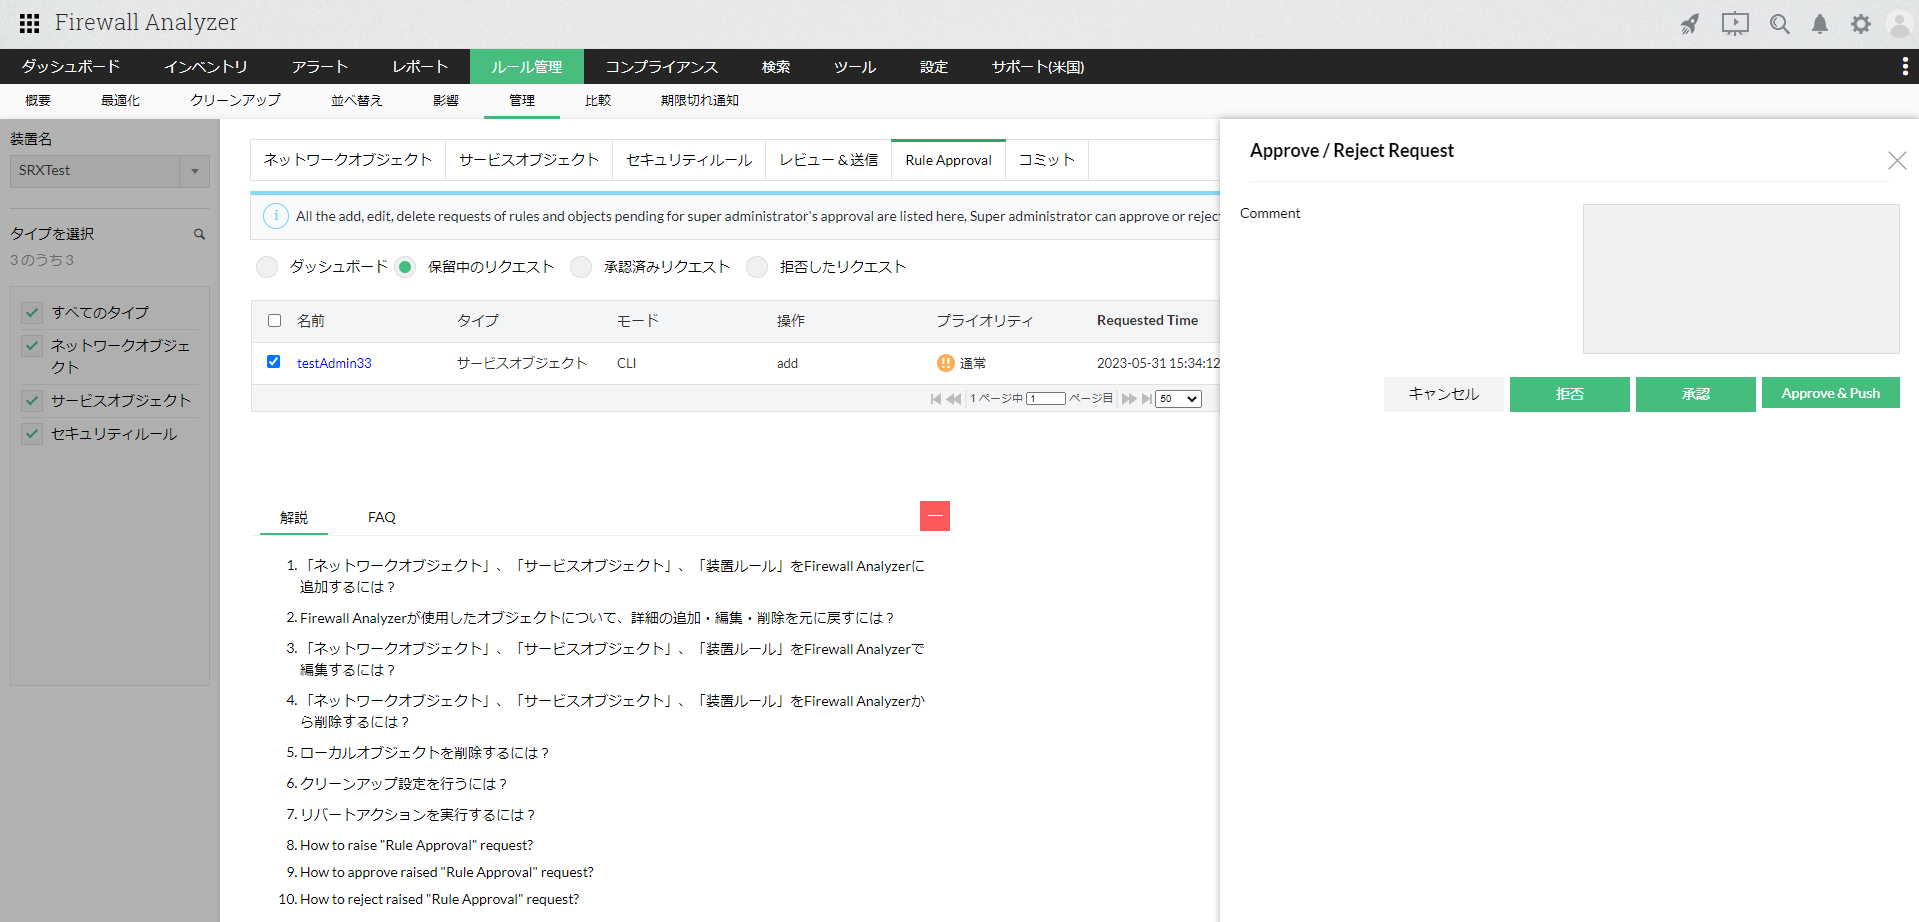Open the SRXTest device dropdown
Viewport: 1919px width, 922px height.
pyautogui.click(x=194, y=171)
